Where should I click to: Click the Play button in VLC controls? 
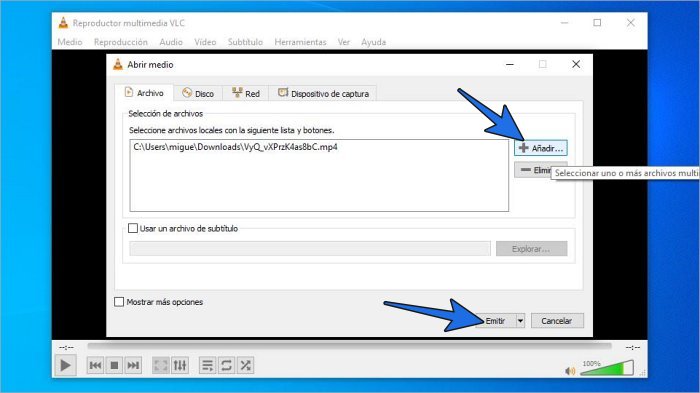pos(65,365)
